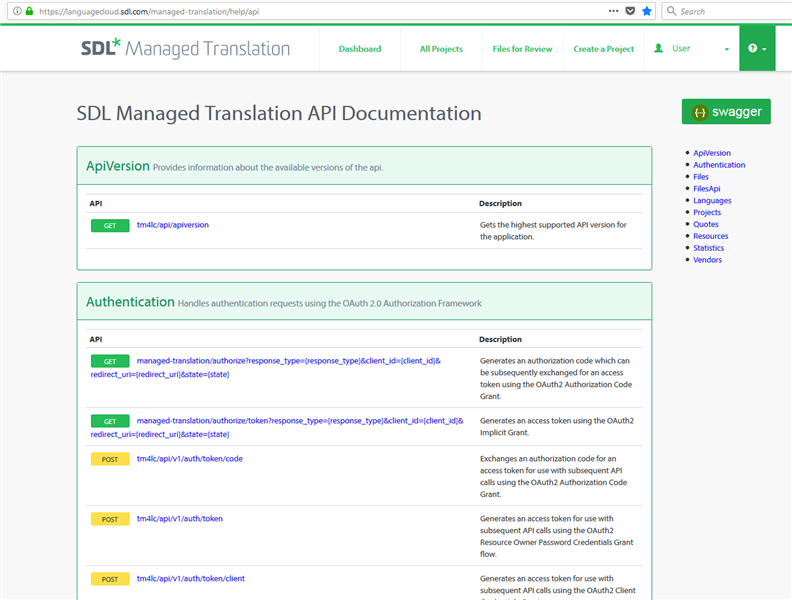Click the blue bookmark star icon
Image resolution: width=792 pixels, height=600 pixels.
pyautogui.click(x=647, y=11)
